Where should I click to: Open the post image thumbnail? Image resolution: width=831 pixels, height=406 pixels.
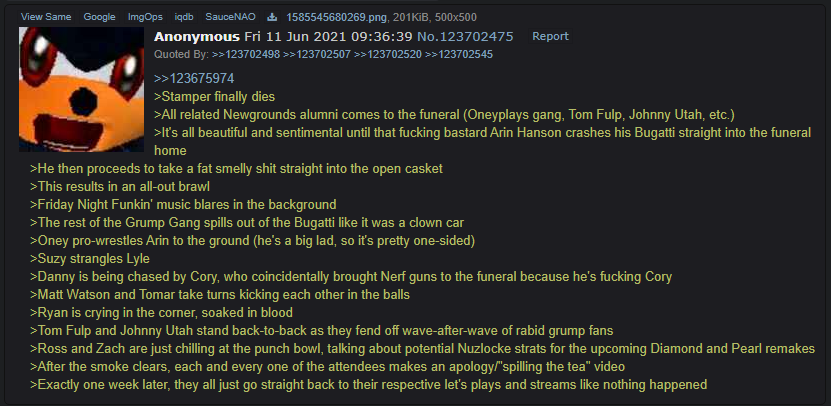click(x=82, y=90)
